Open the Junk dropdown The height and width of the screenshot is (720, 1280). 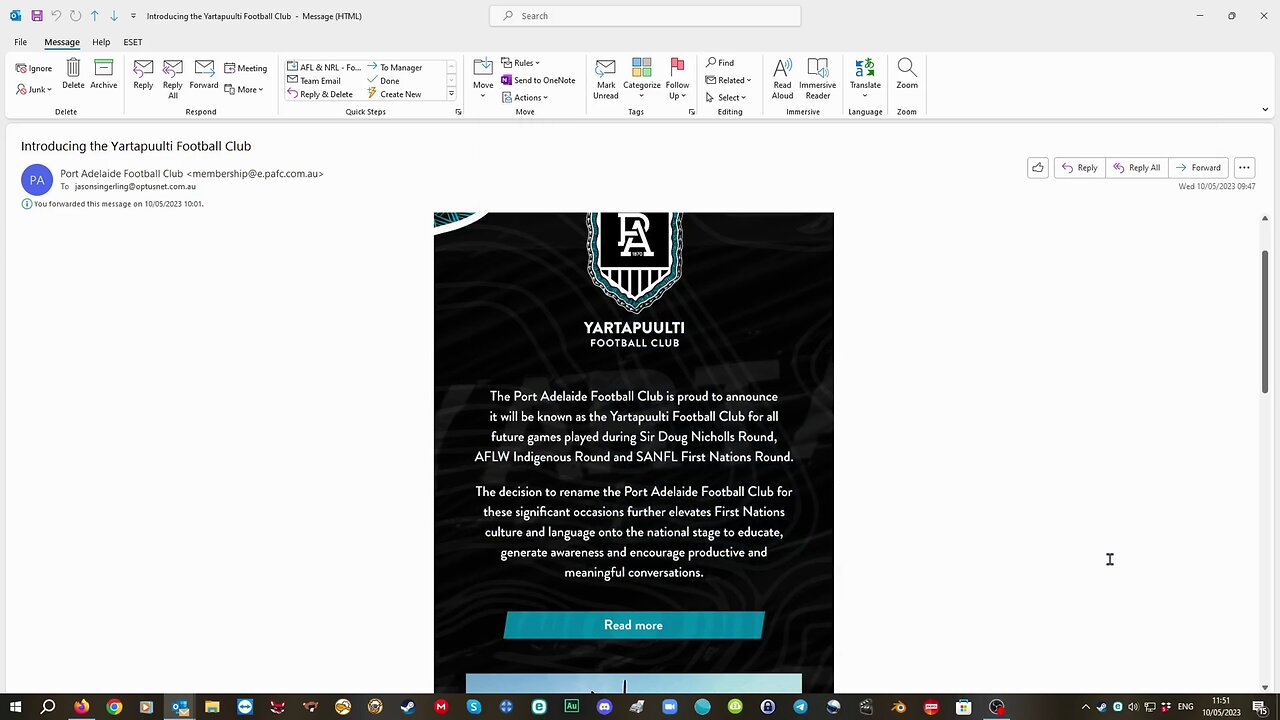click(34, 89)
